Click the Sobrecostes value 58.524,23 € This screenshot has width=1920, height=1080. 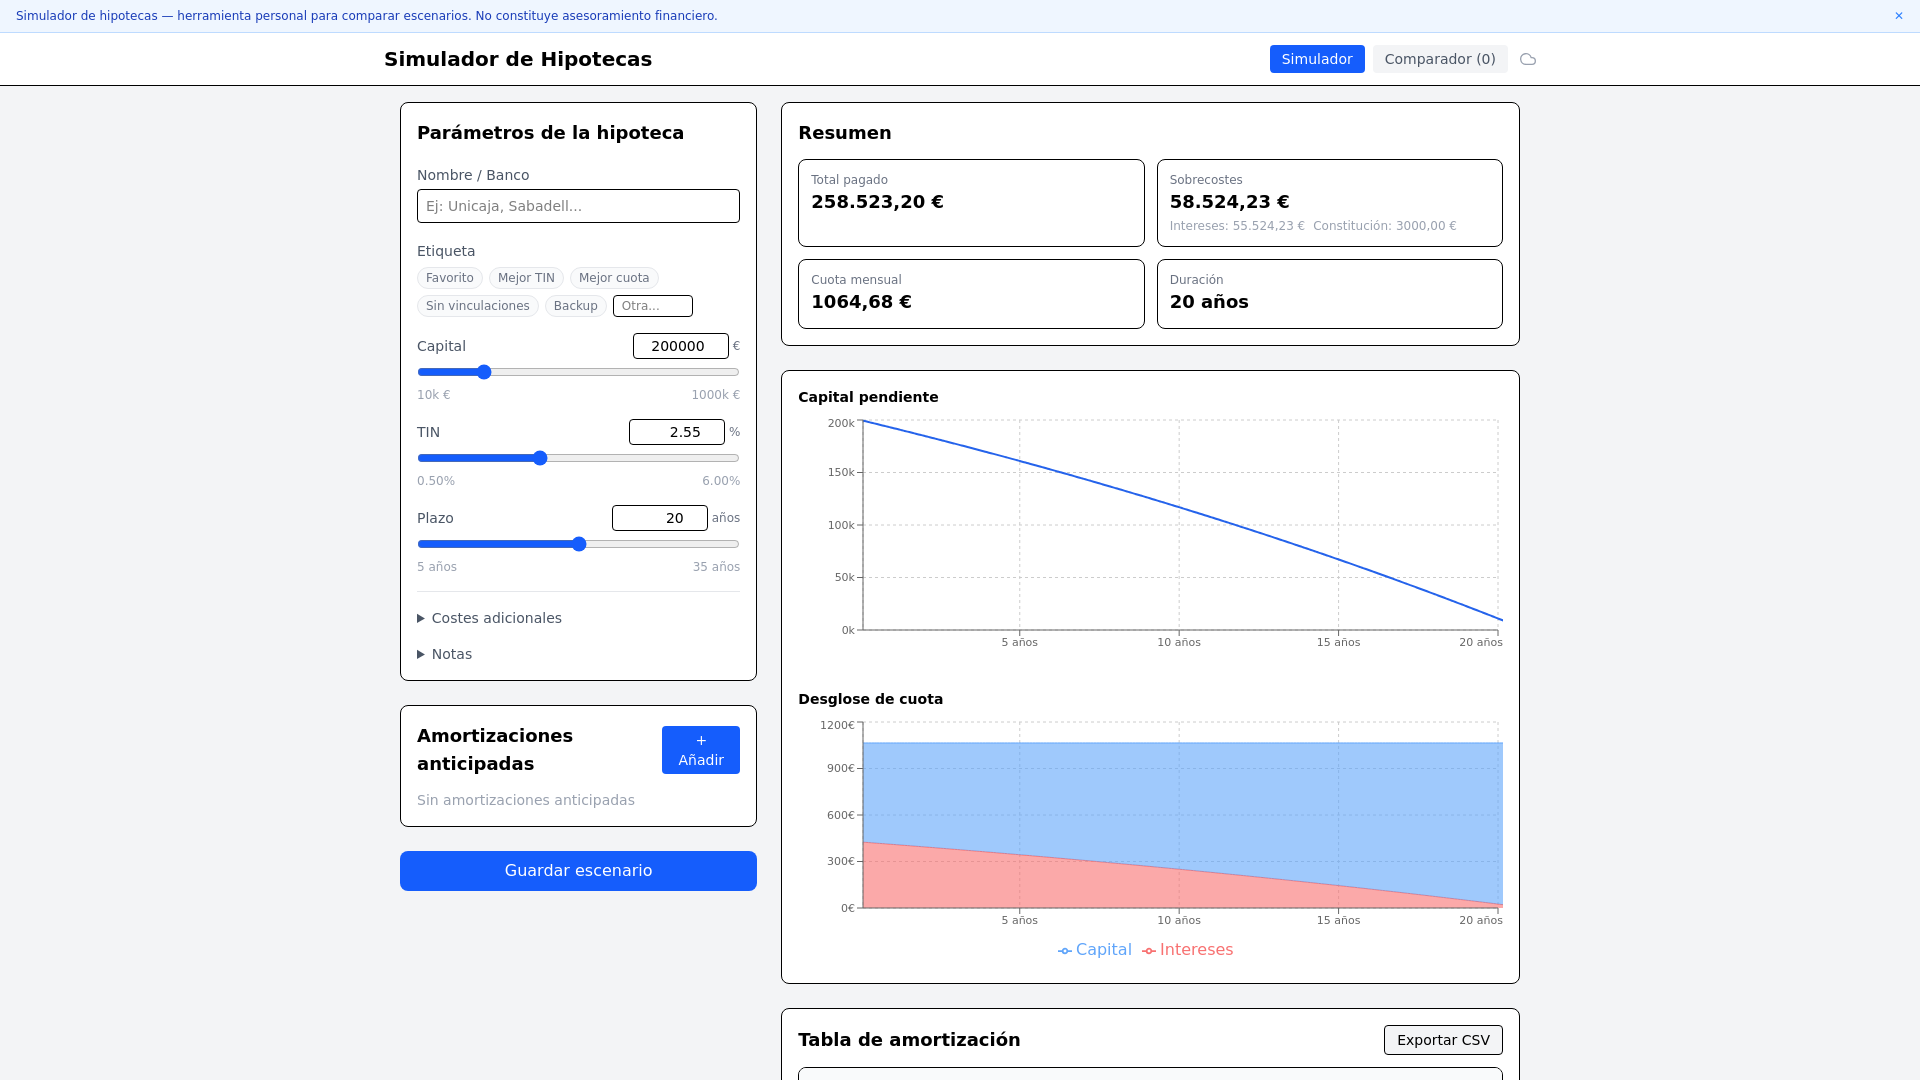1229,202
